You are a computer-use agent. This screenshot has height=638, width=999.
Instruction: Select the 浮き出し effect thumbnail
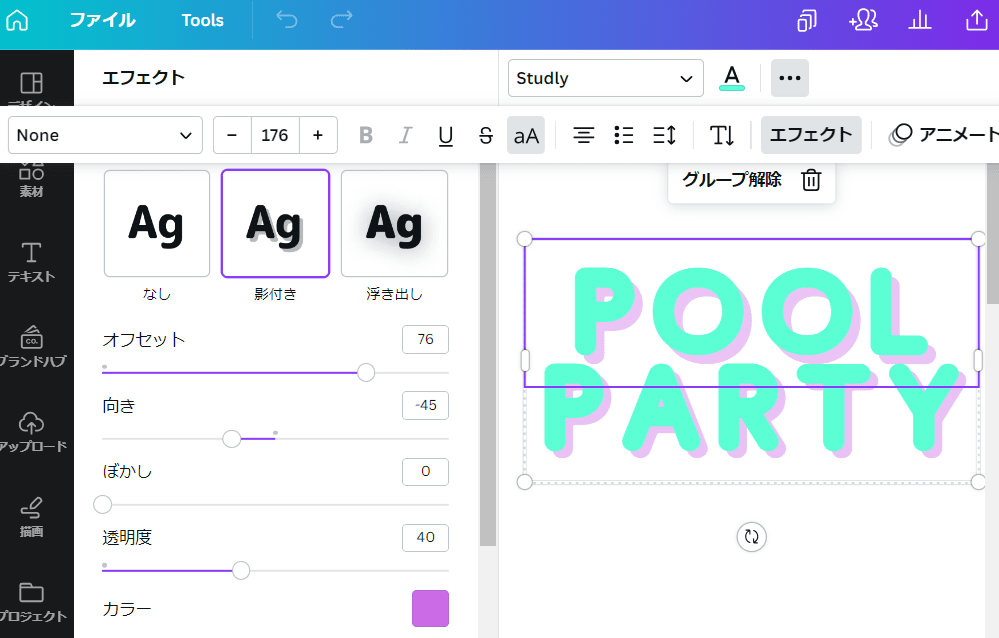coord(394,223)
